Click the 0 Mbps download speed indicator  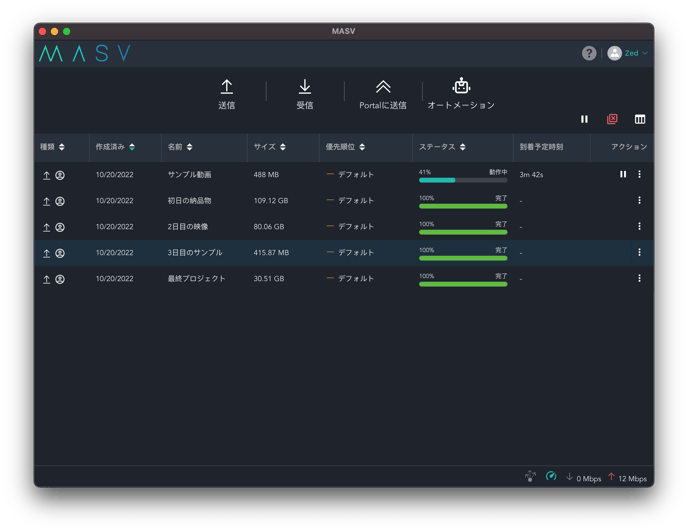click(584, 478)
